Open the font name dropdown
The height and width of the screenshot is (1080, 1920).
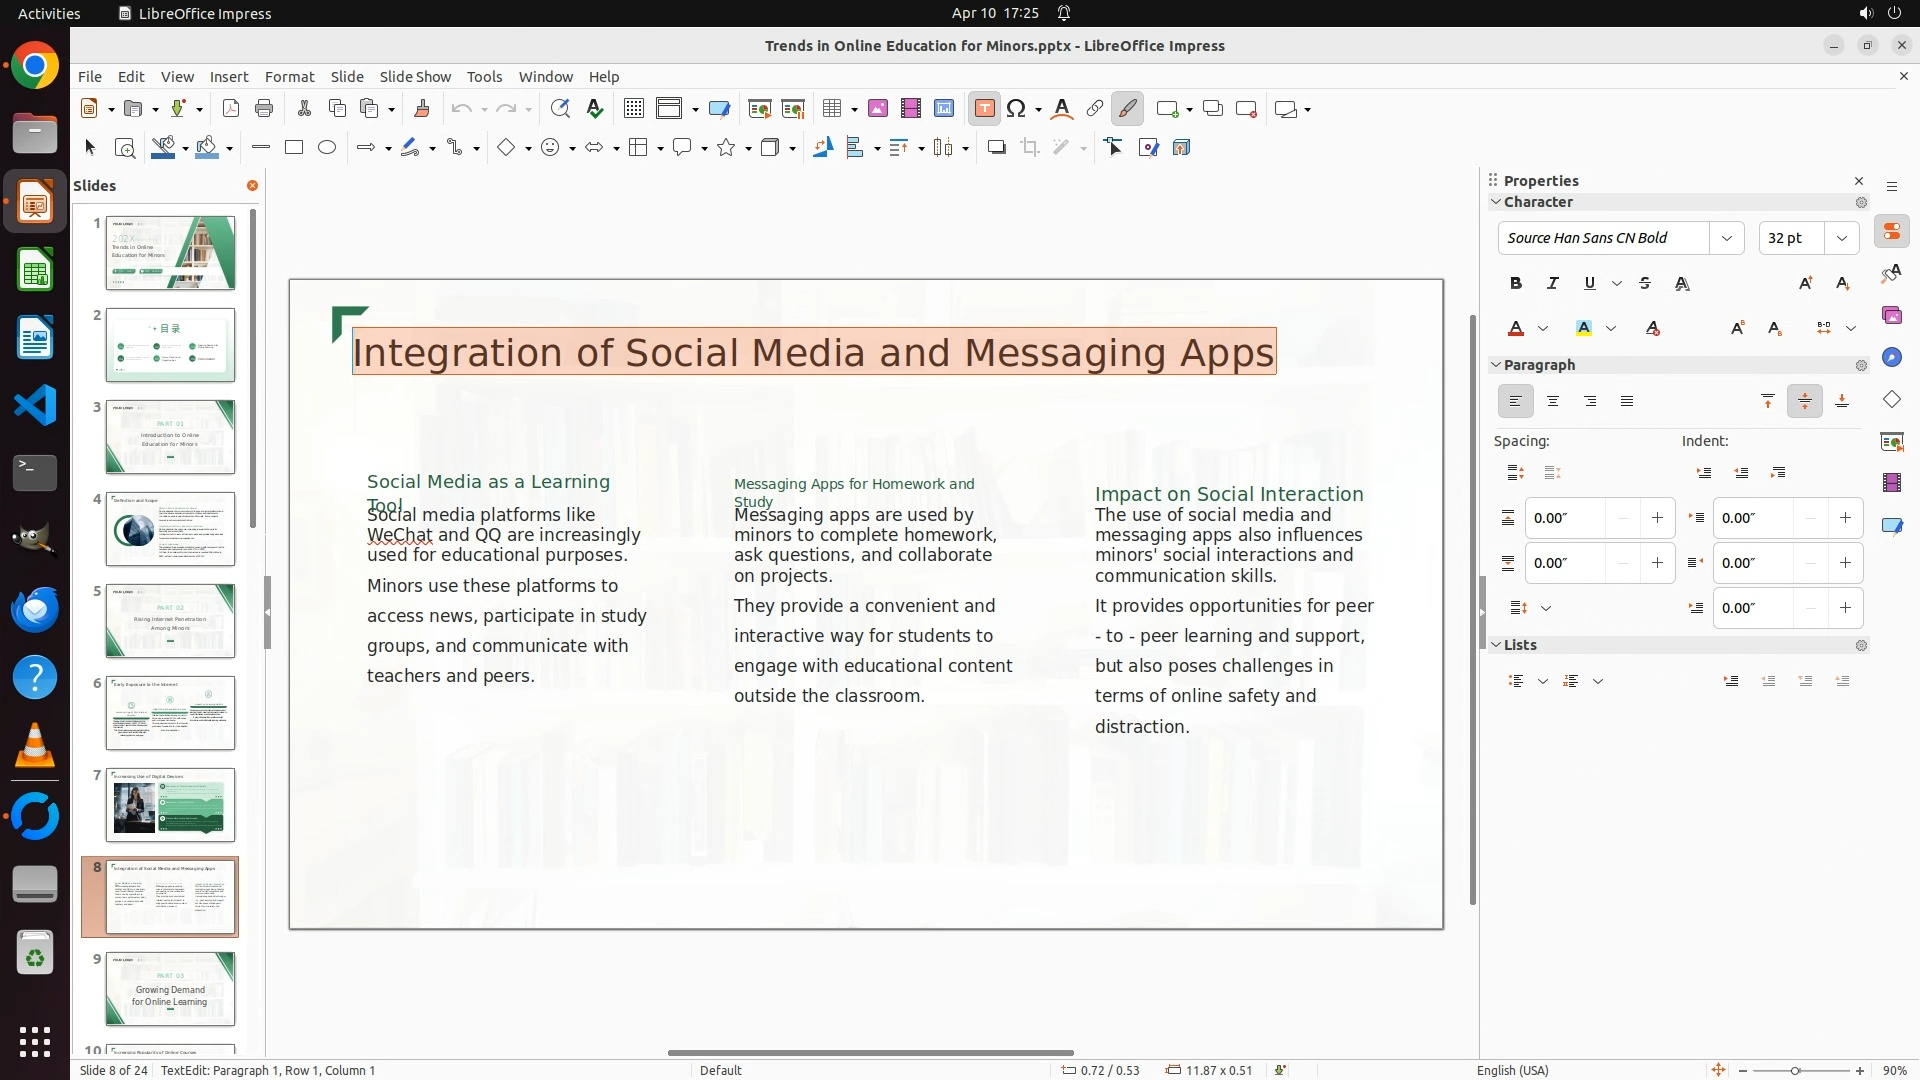click(x=1726, y=238)
